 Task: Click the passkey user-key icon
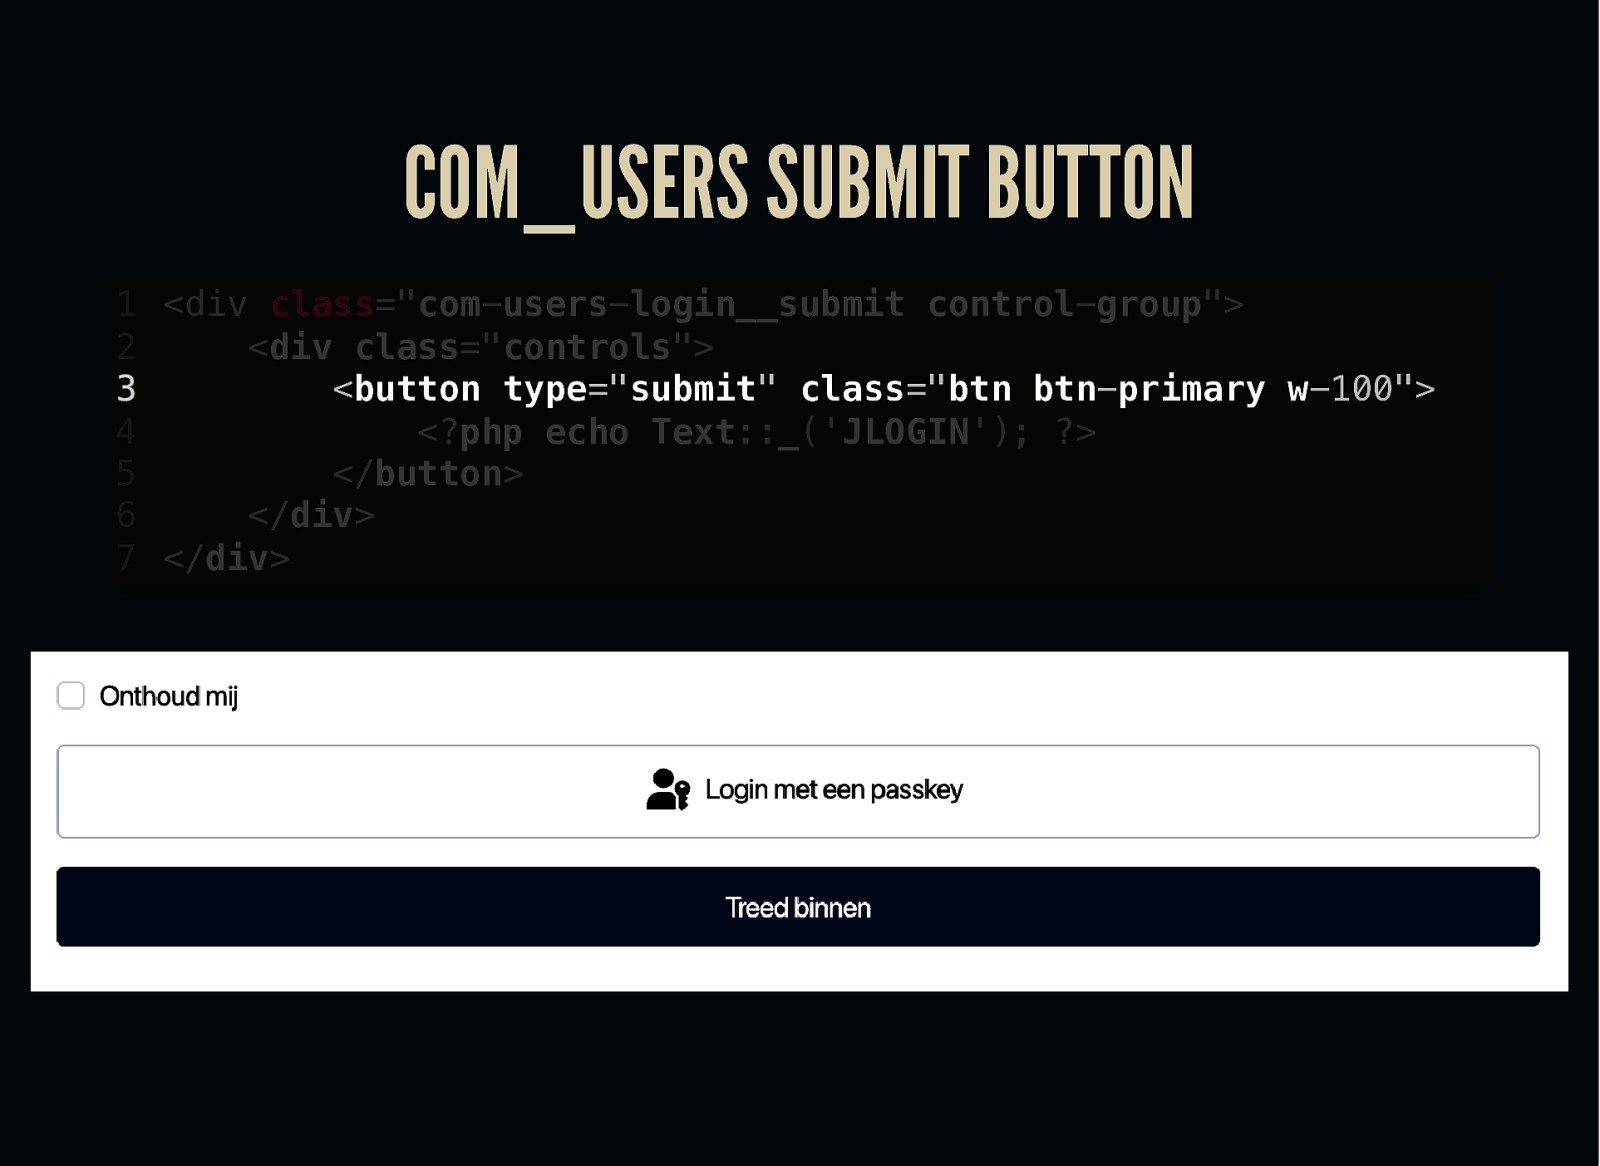(668, 790)
